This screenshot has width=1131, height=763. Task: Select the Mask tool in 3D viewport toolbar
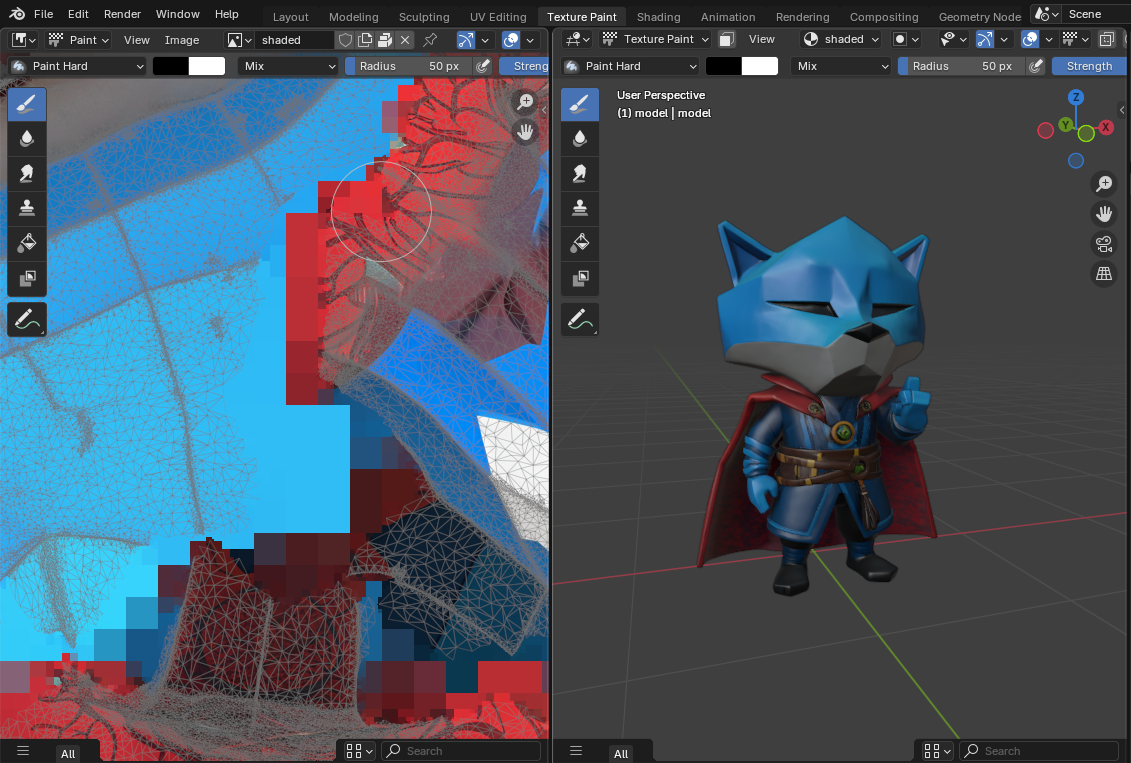580,278
